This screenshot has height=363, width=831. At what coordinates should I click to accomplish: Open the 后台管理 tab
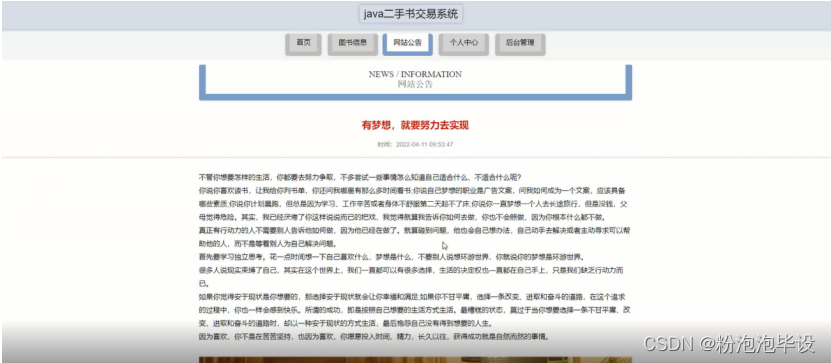pos(520,44)
